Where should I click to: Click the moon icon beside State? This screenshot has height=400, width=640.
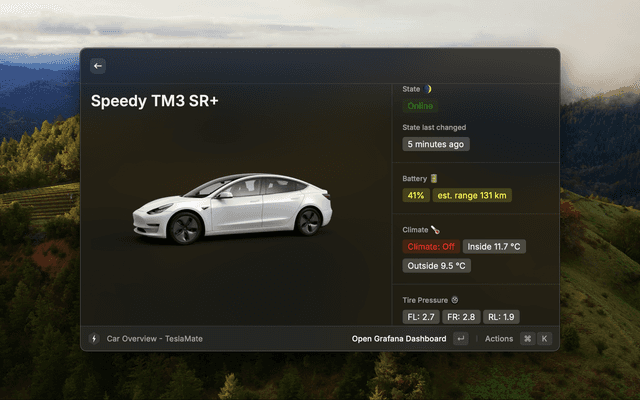pyautogui.click(x=428, y=89)
